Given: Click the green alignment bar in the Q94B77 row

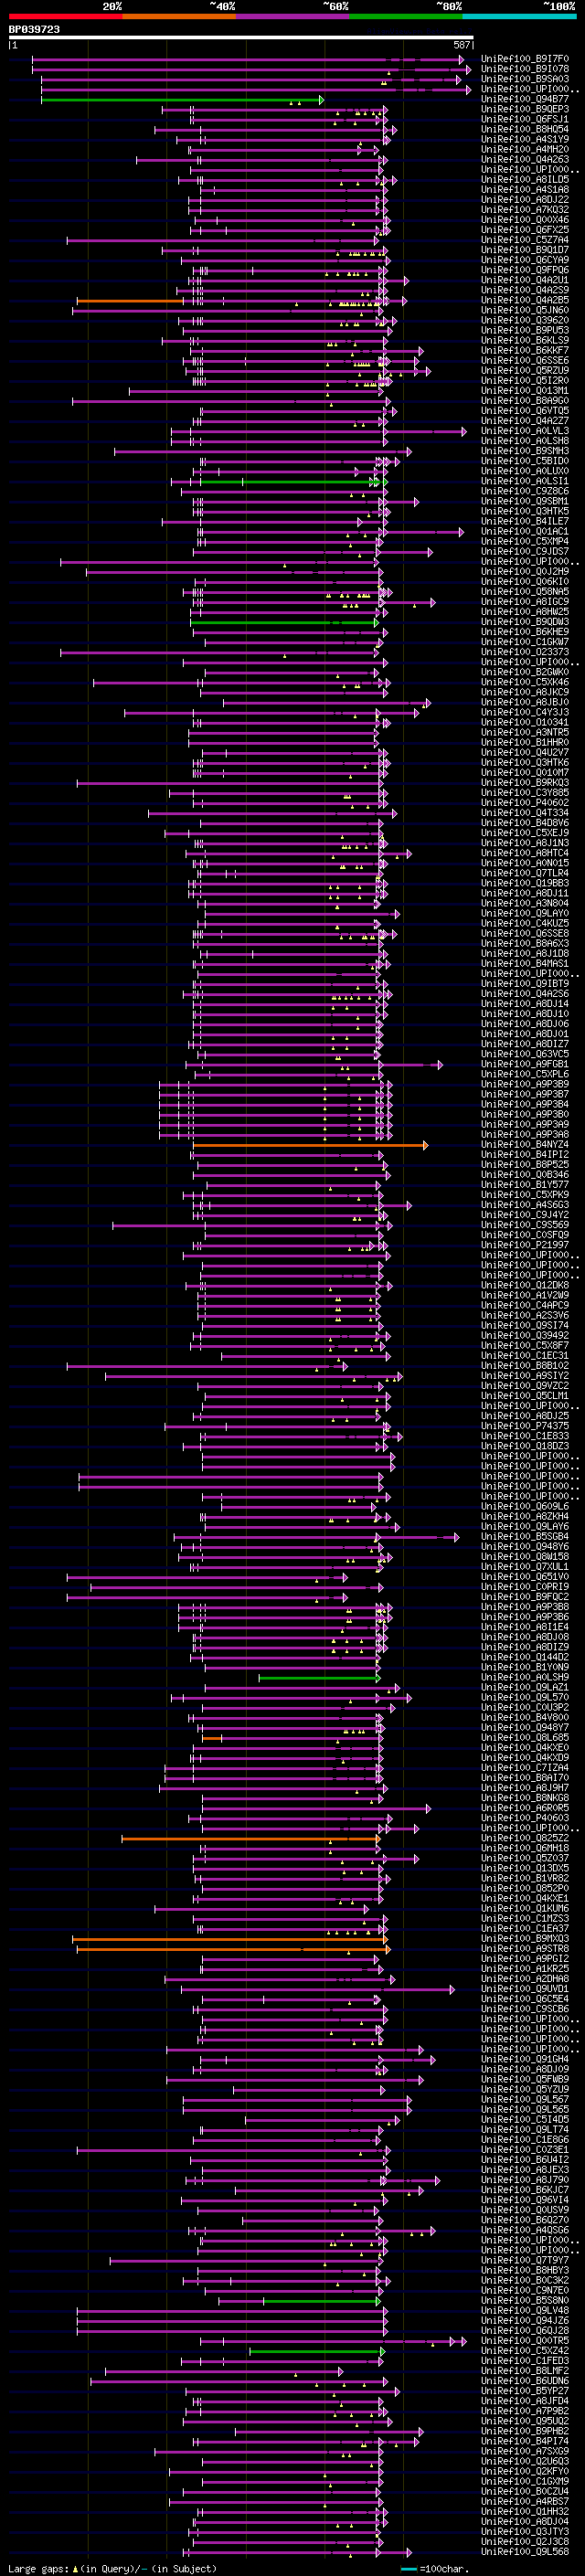Looking at the screenshot, I should (x=182, y=100).
